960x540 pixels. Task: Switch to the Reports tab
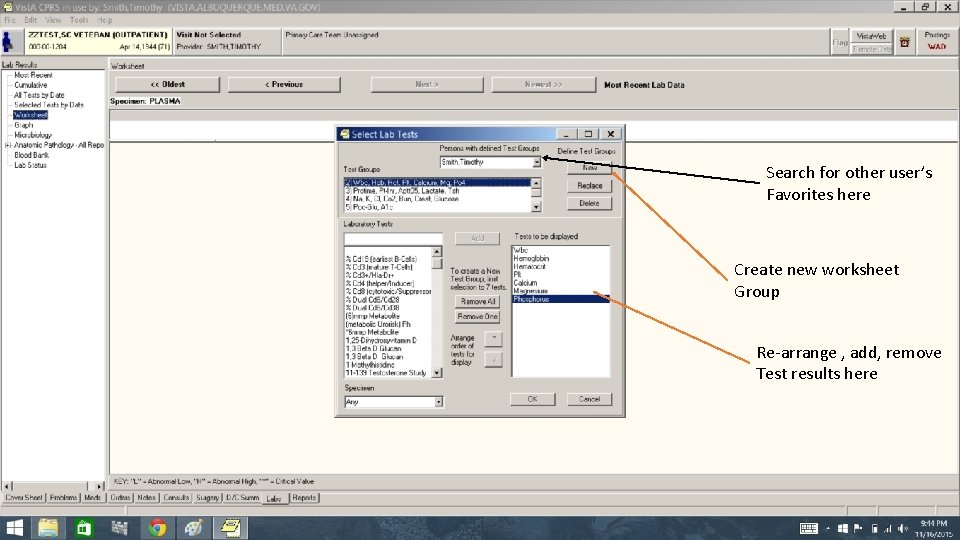[304, 498]
